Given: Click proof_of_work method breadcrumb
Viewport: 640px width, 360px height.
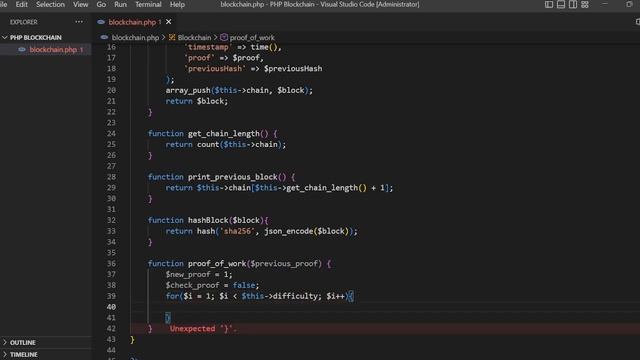Looking at the screenshot, I should [x=252, y=38].
